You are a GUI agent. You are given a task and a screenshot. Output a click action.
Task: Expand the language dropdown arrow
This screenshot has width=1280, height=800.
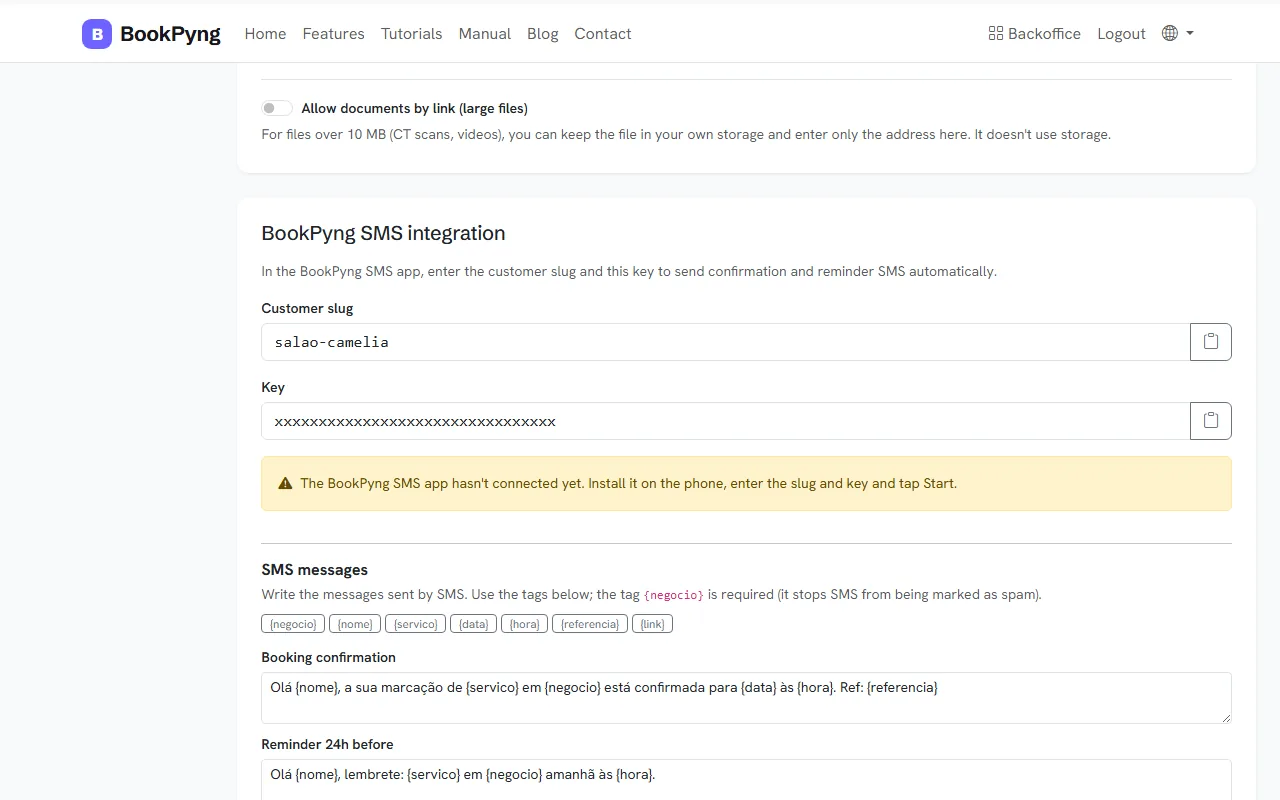tap(1190, 33)
